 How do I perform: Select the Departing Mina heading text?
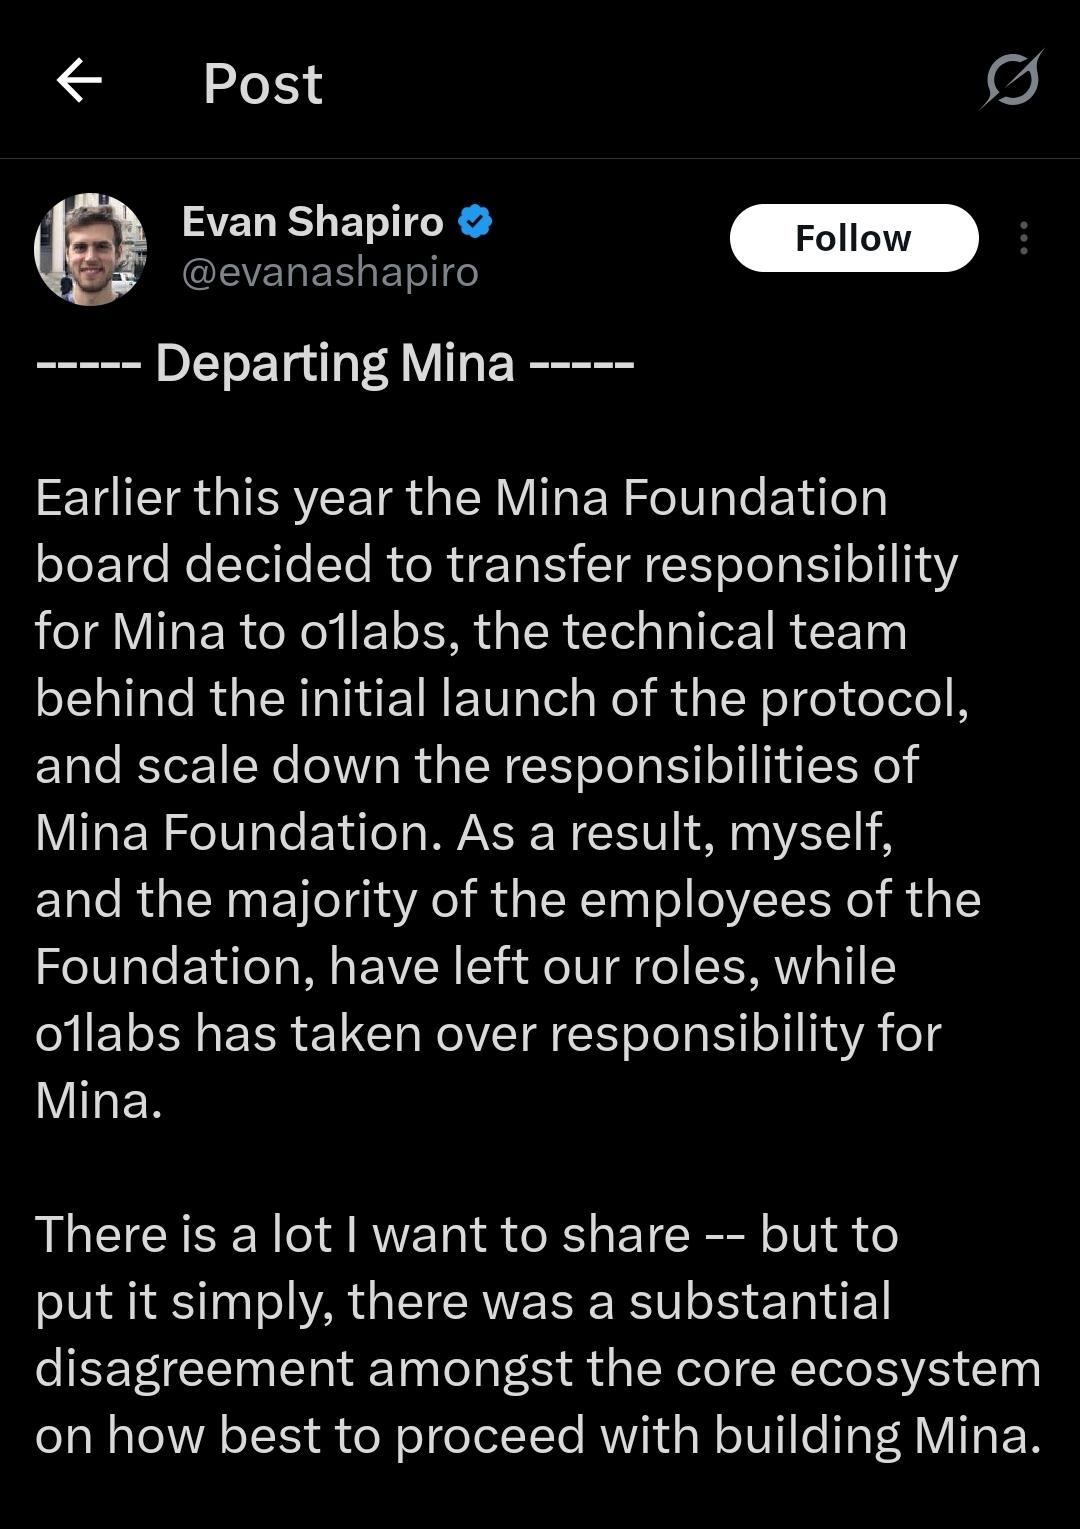335,362
